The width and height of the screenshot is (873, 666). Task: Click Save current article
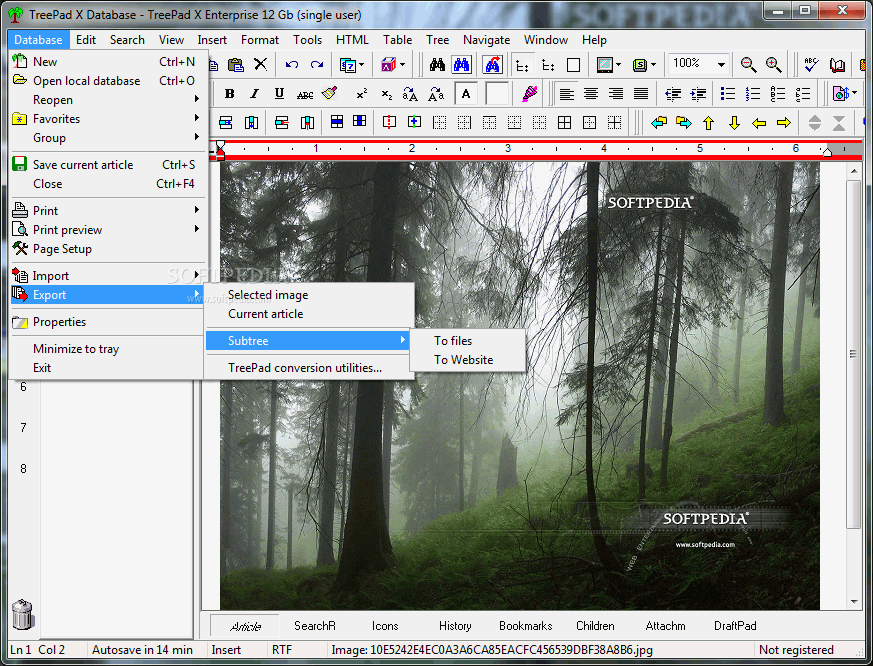(109, 165)
